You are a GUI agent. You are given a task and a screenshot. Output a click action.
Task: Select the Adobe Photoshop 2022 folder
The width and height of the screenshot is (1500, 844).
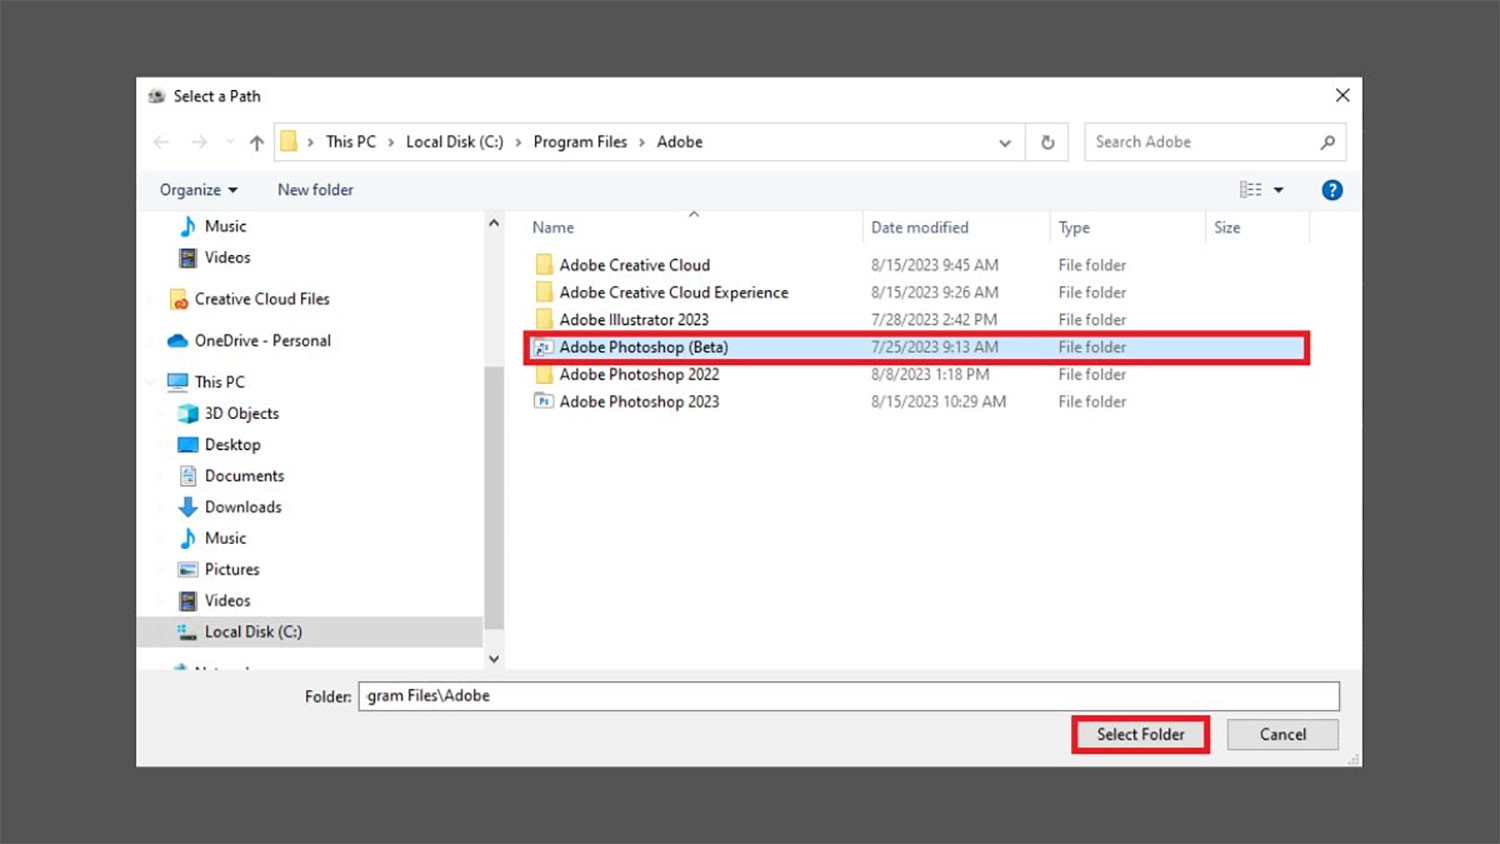tap(639, 374)
